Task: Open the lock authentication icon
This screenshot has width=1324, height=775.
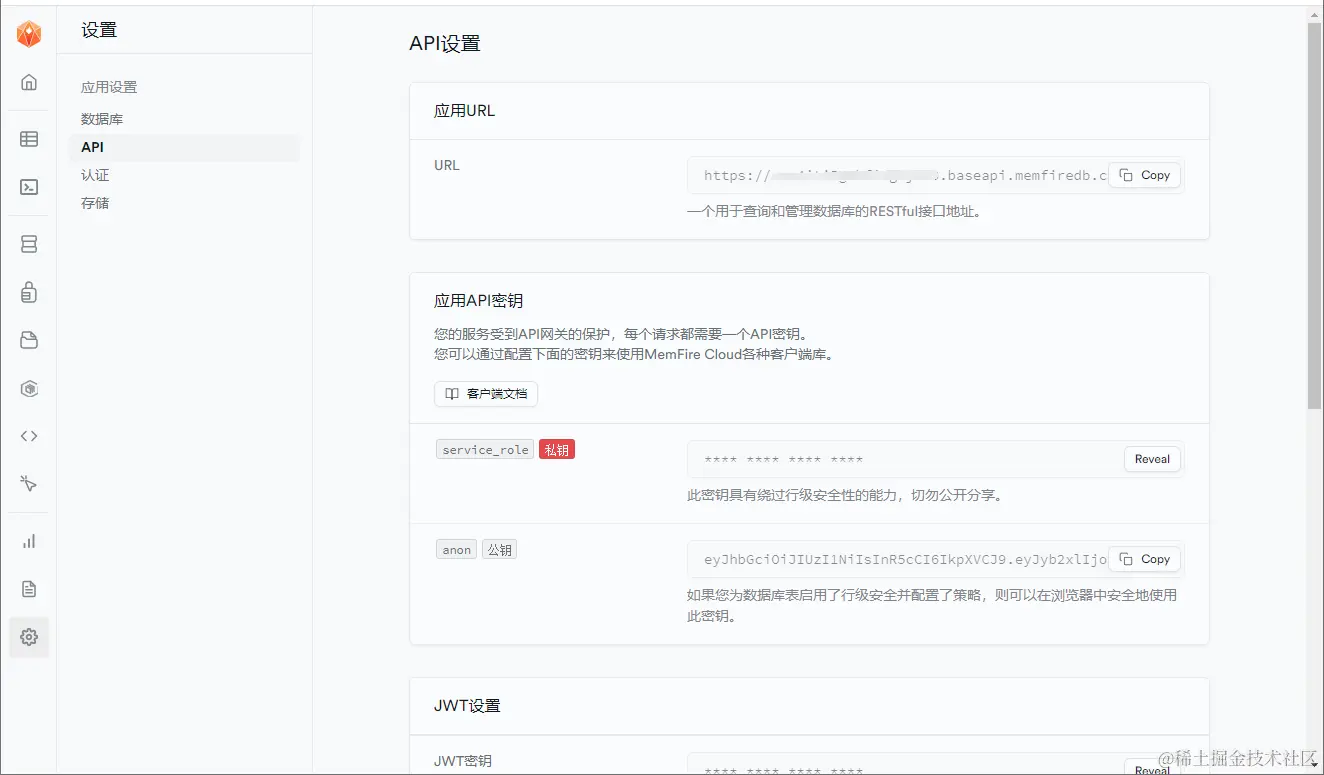Action: [x=29, y=292]
